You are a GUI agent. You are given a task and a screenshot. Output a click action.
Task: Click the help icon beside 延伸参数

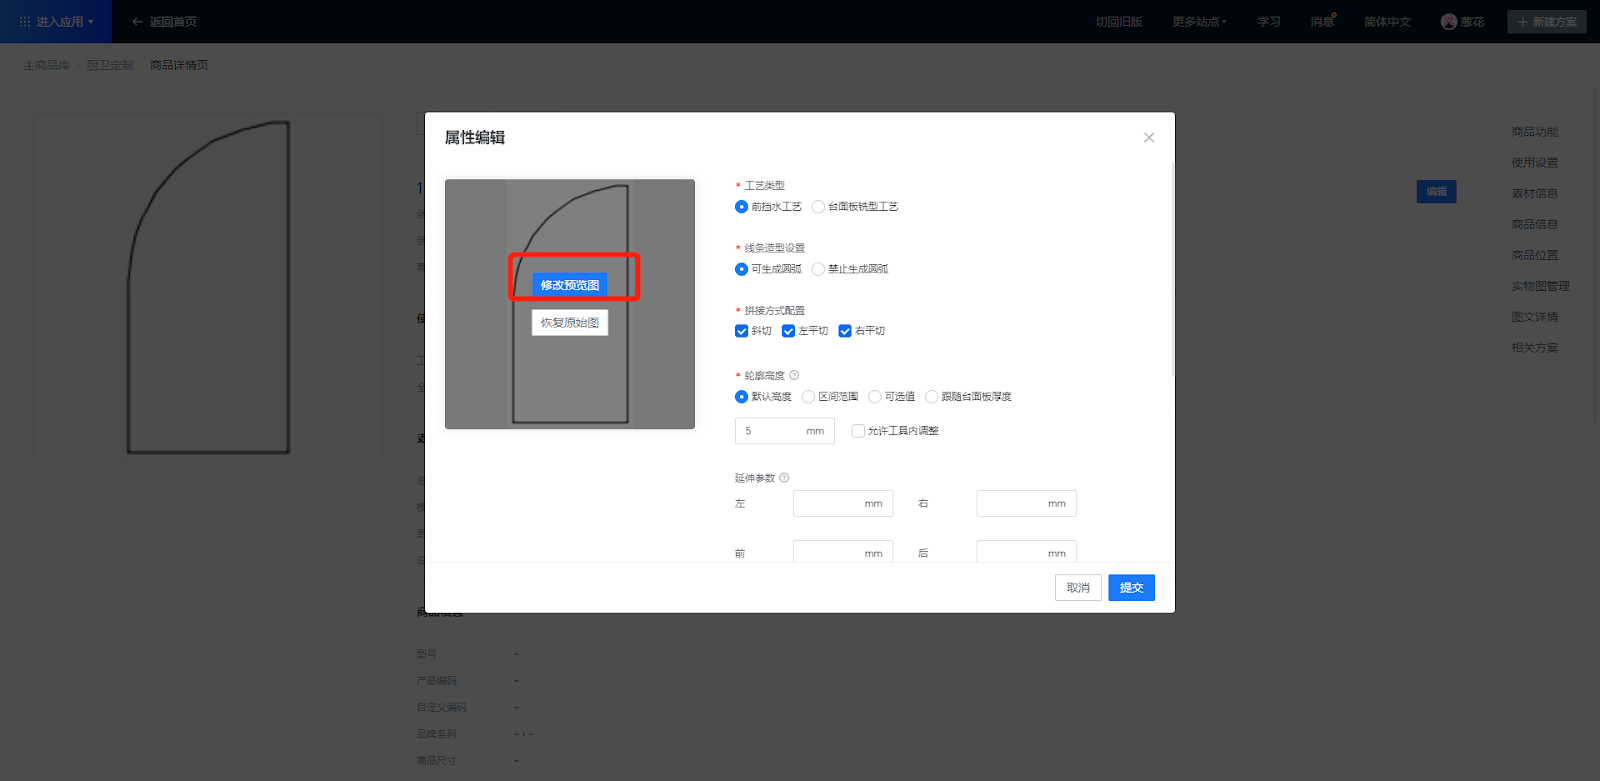point(784,478)
